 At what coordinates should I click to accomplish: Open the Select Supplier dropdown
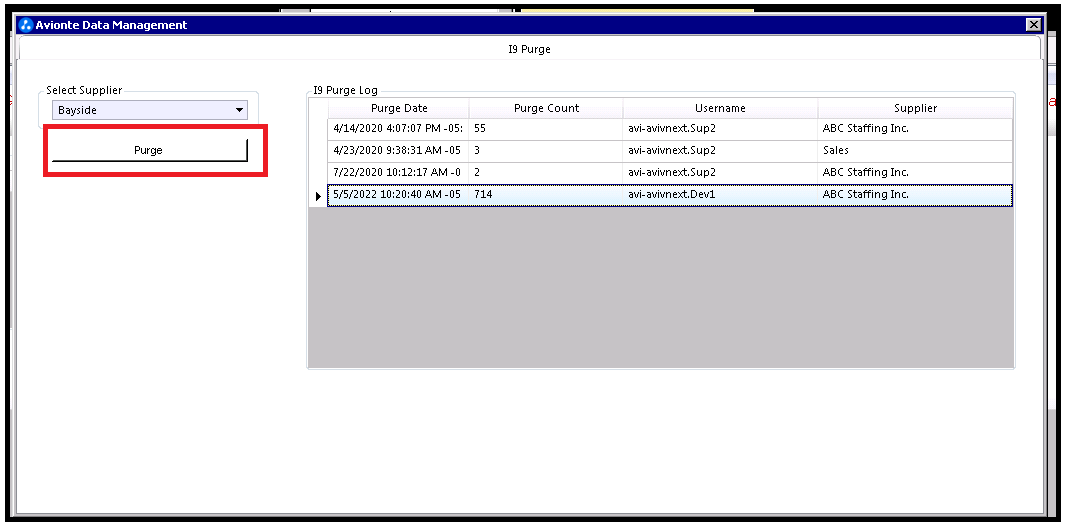coord(150,110)
